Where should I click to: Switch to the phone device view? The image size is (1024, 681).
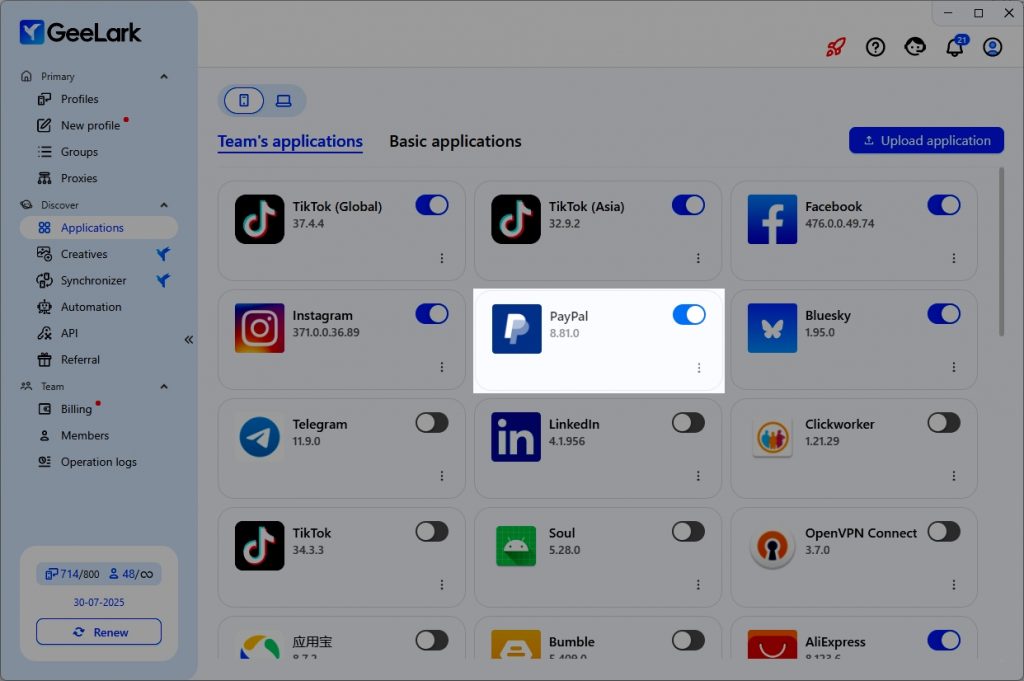click(244, 101)
